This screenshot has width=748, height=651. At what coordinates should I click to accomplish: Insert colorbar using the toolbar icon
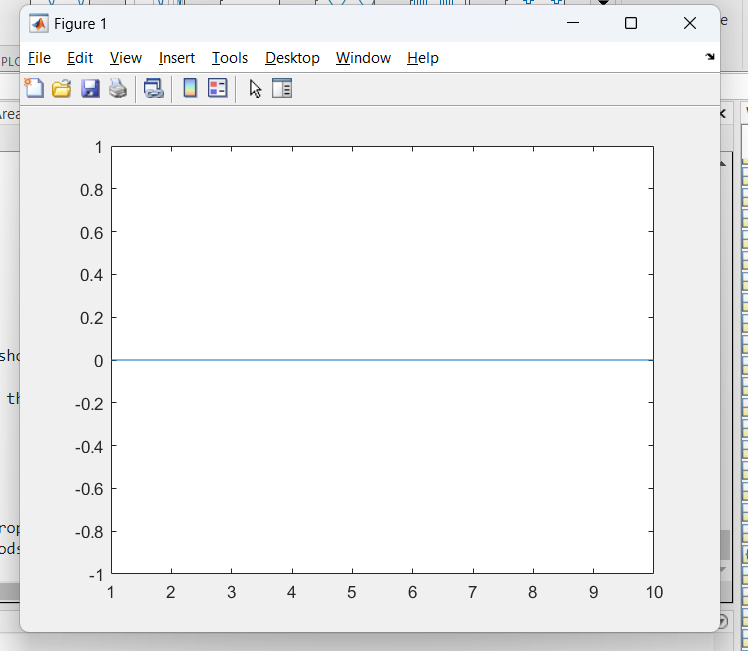click(190, 88)
